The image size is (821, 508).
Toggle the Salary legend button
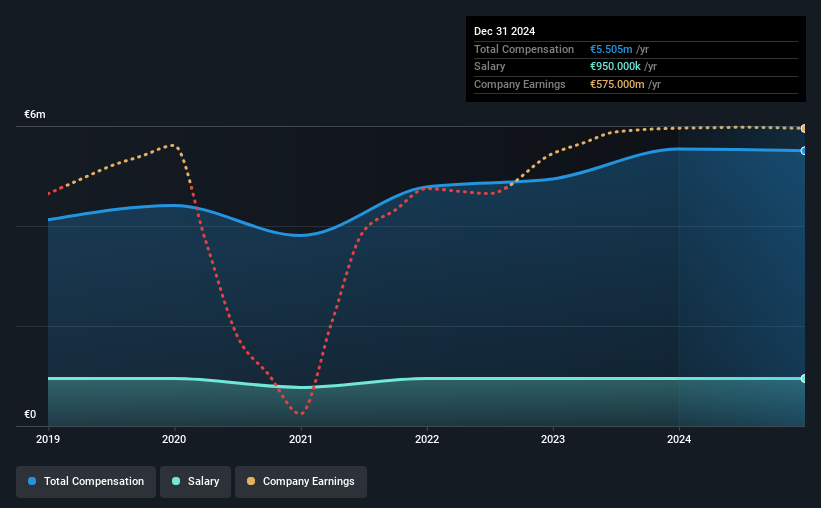195,482
